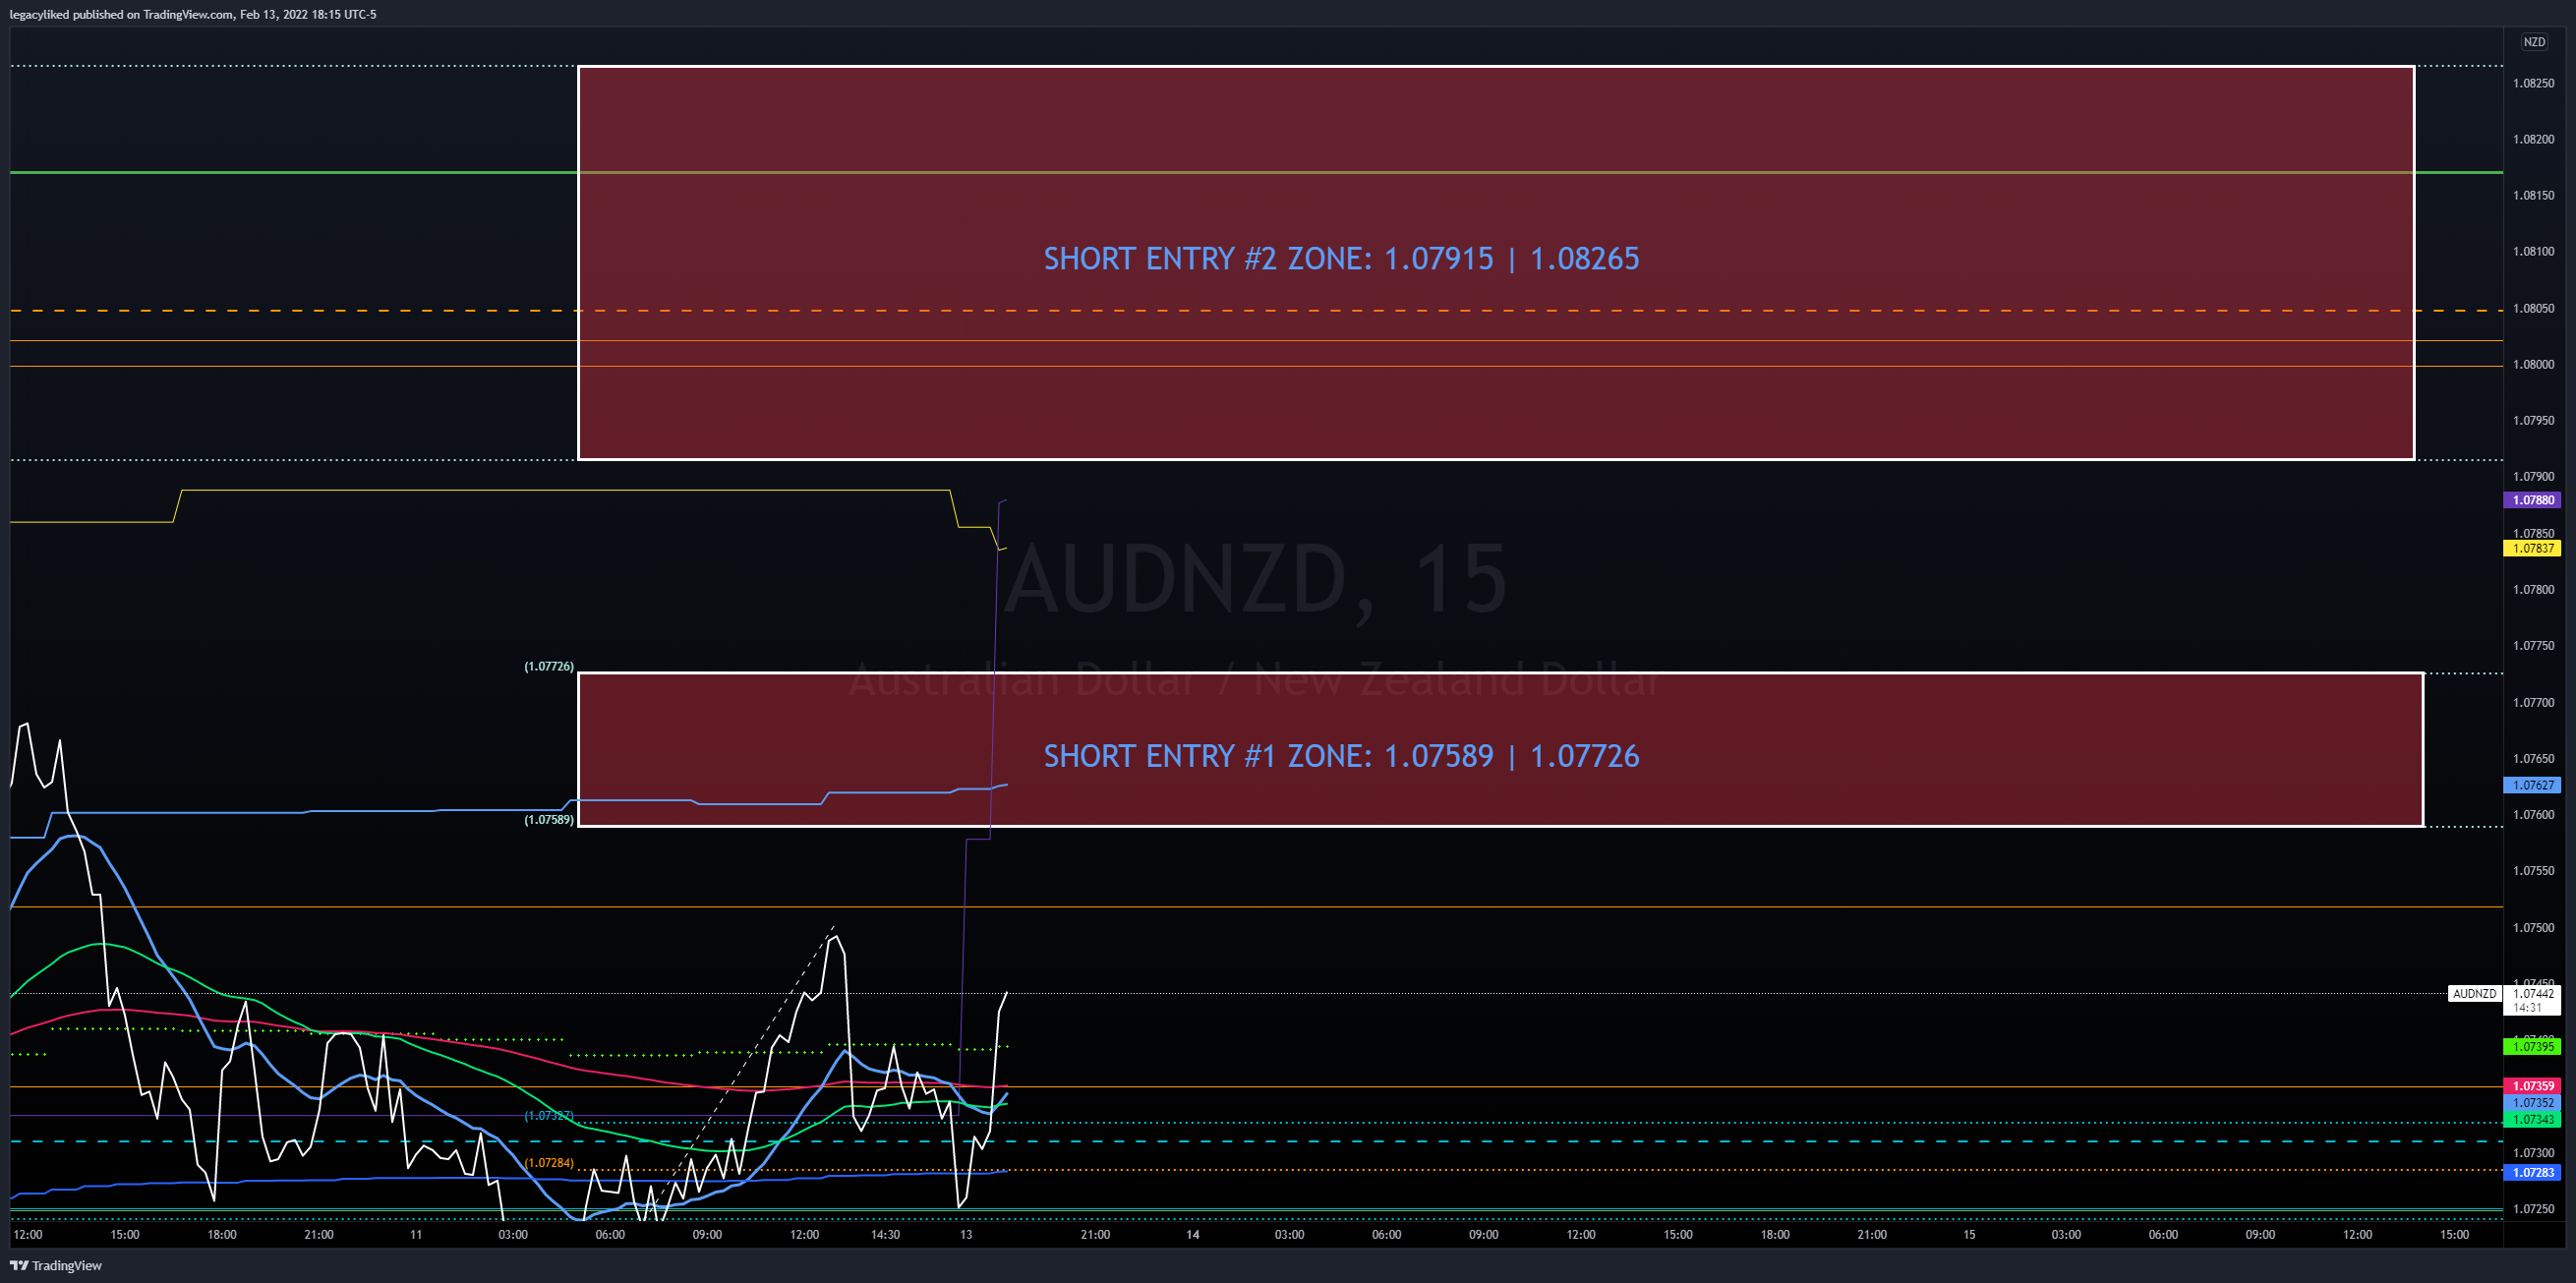Click the (1.07726) zone top label
Viewport: 2576px width, 1283px height.
click(x=549, y=666)
